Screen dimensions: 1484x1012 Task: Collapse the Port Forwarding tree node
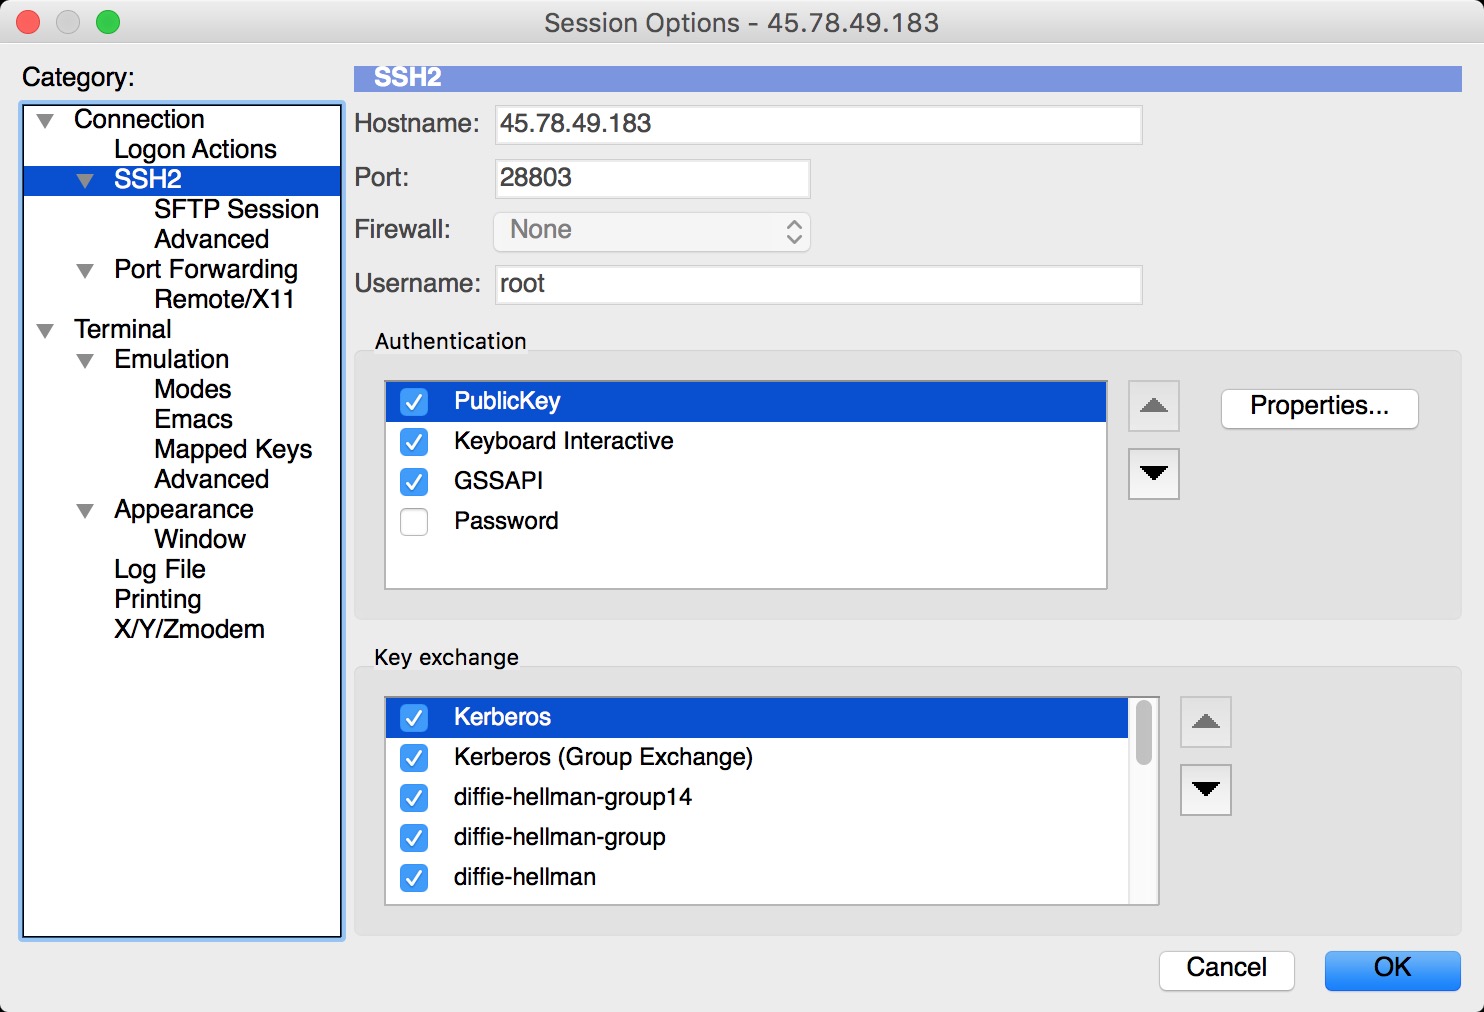click(85, 271)
